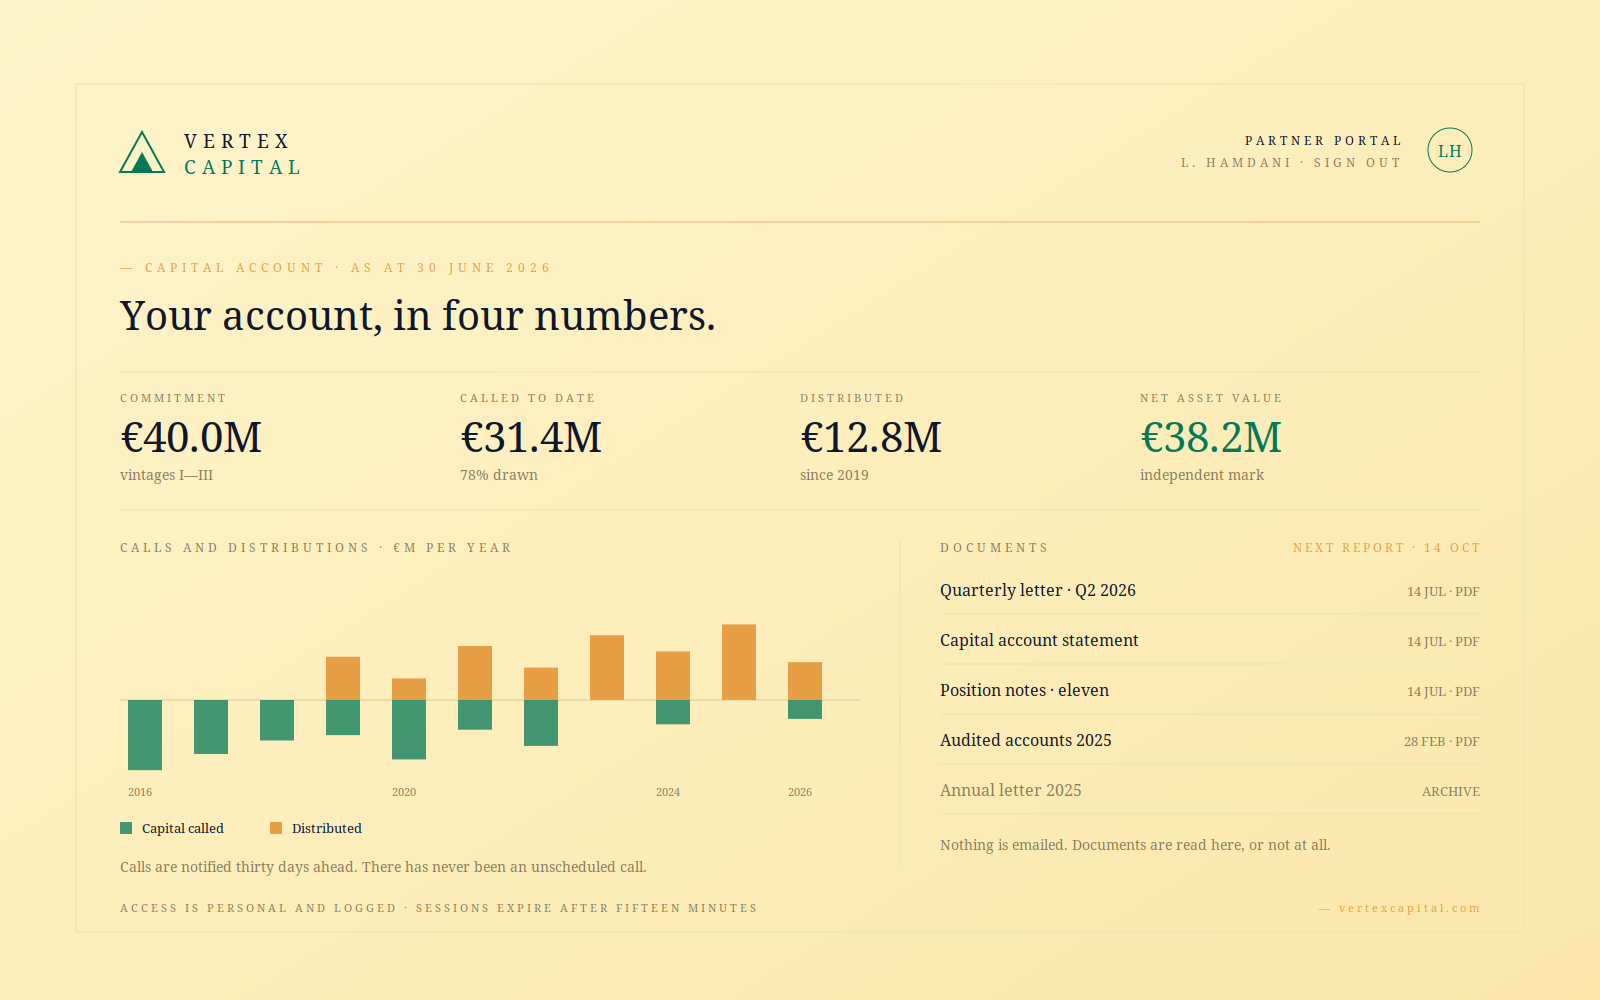Viewport: 1600px width, 1000px height.
Task: Click the 2016 axis label on chart
Action: [140, 792]
